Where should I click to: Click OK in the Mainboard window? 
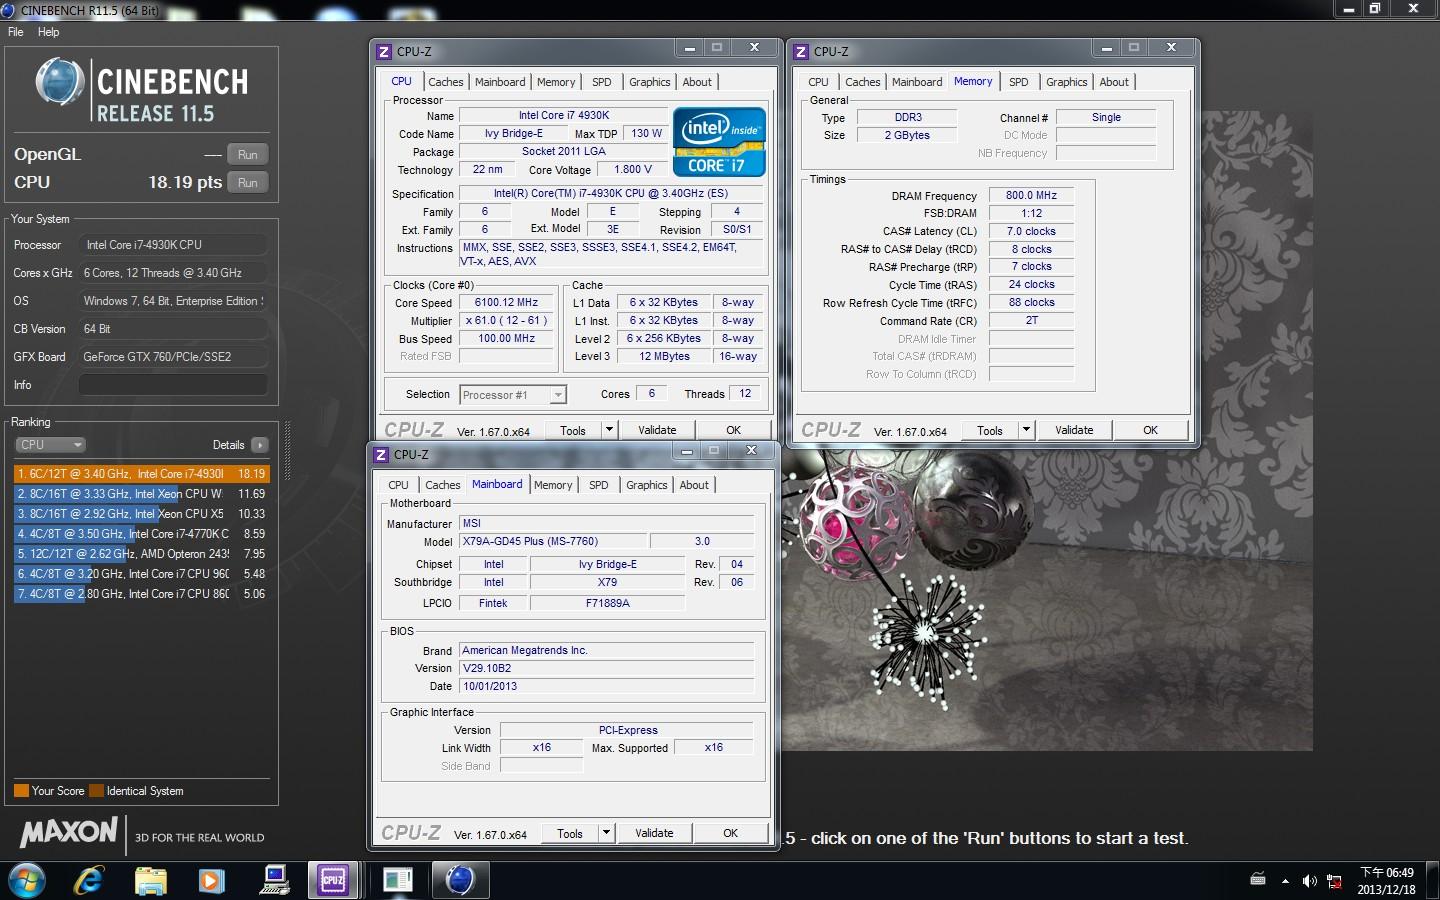click(x=731, y=833)
